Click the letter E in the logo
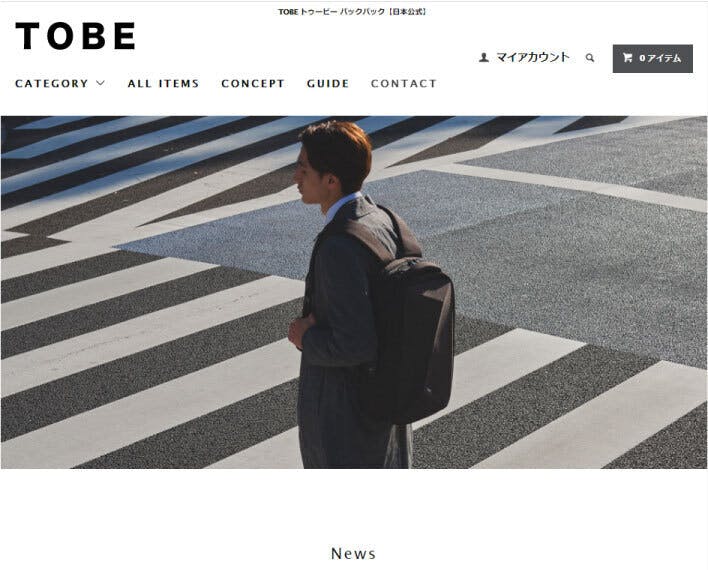The image size is (708, 570). tap(125, 36)
